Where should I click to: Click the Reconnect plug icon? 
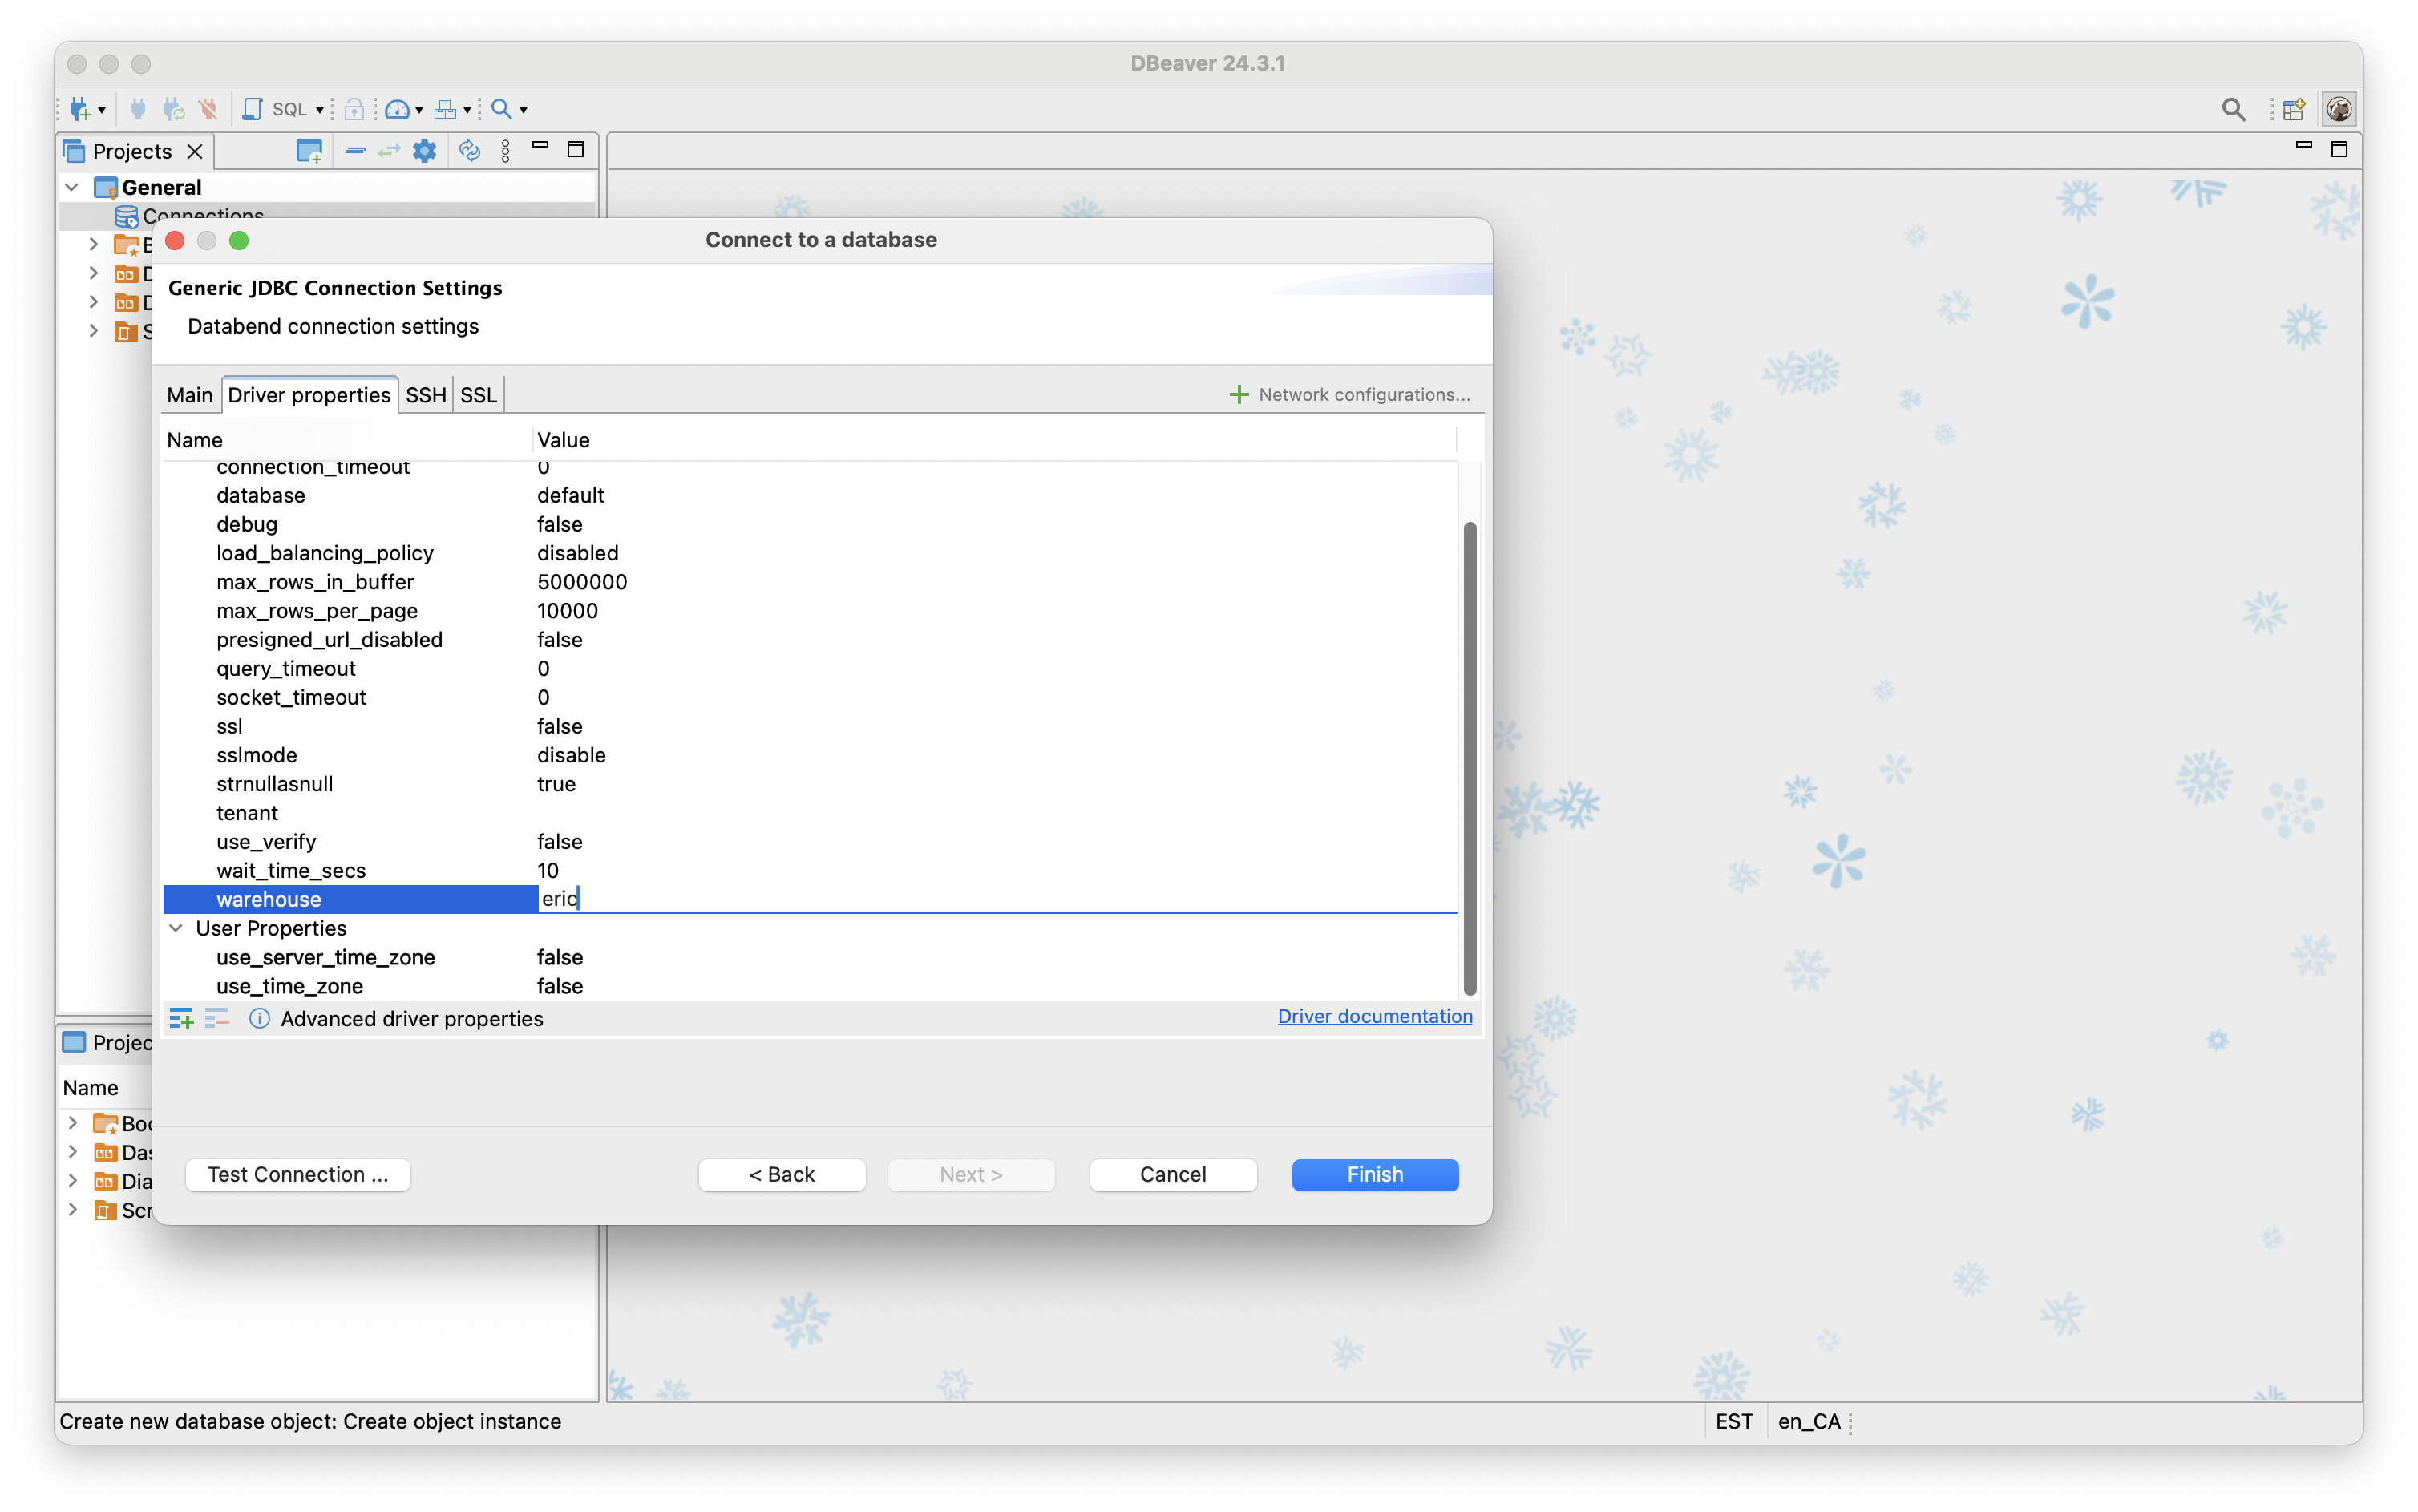point(173,109)
